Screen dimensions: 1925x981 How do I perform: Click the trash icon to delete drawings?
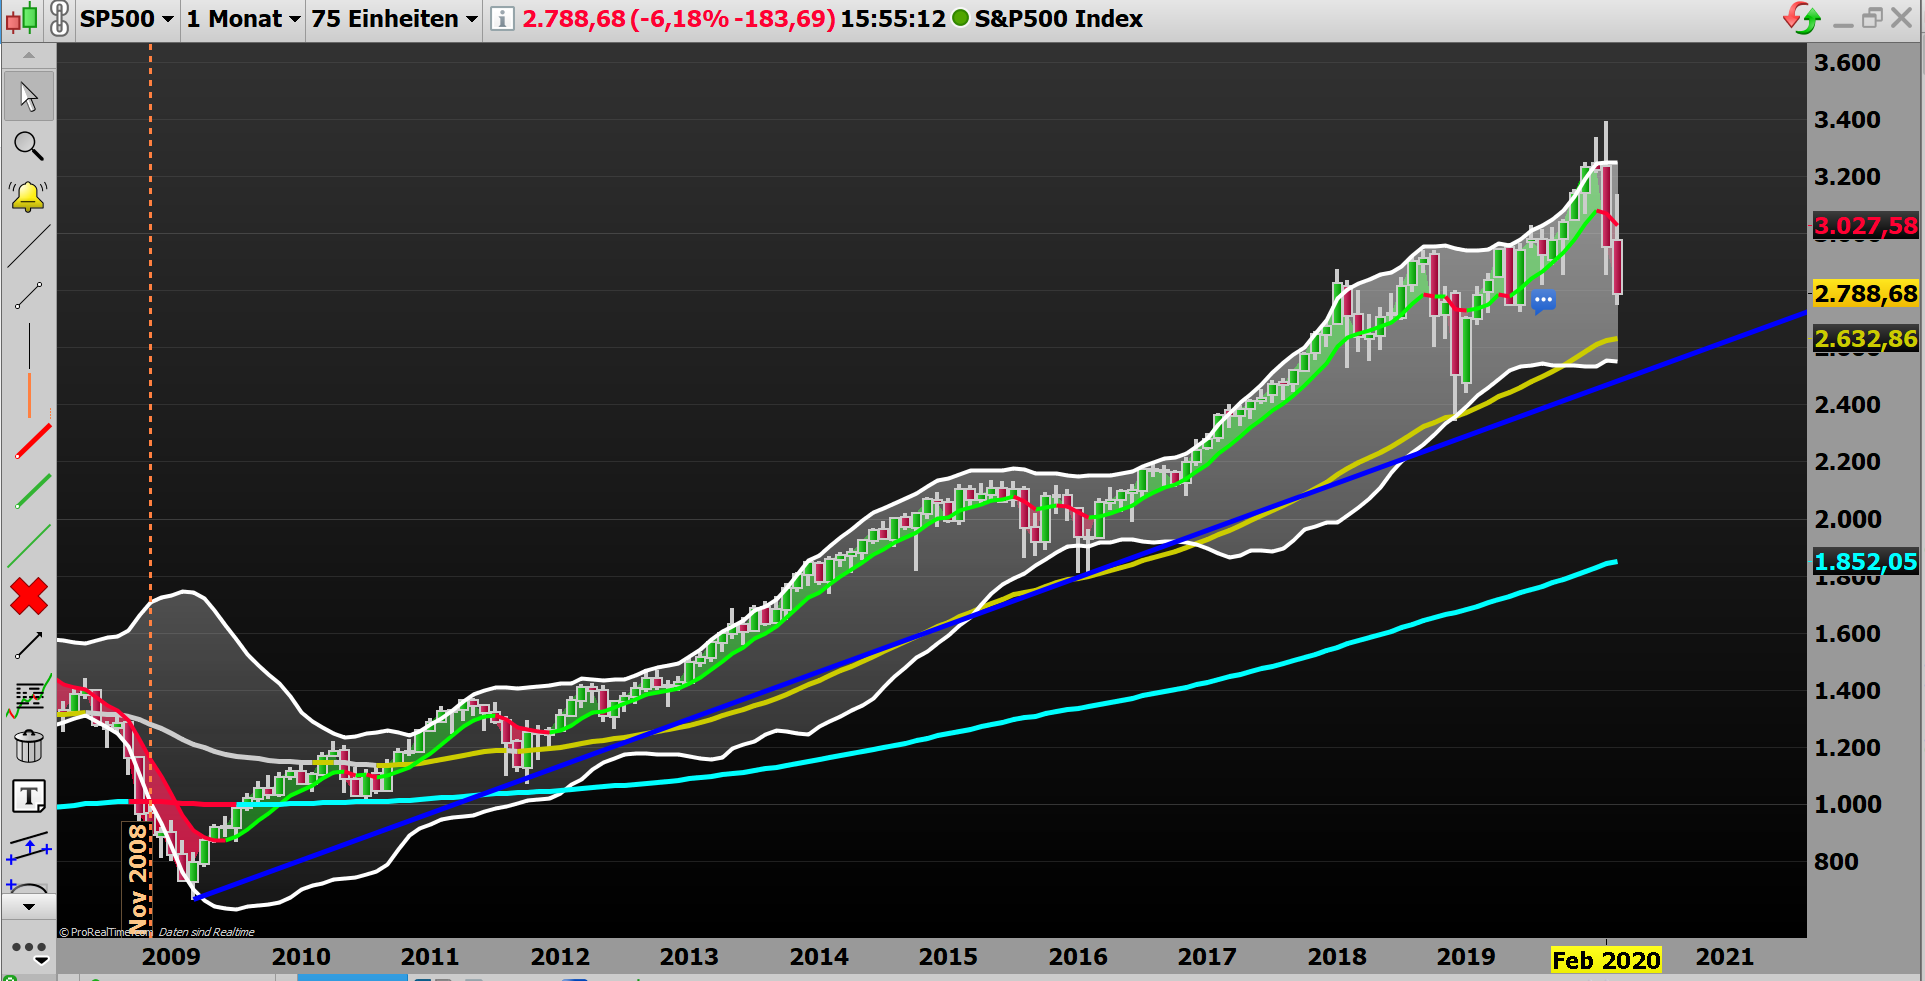pyautogui.click(x=29, y=746)
